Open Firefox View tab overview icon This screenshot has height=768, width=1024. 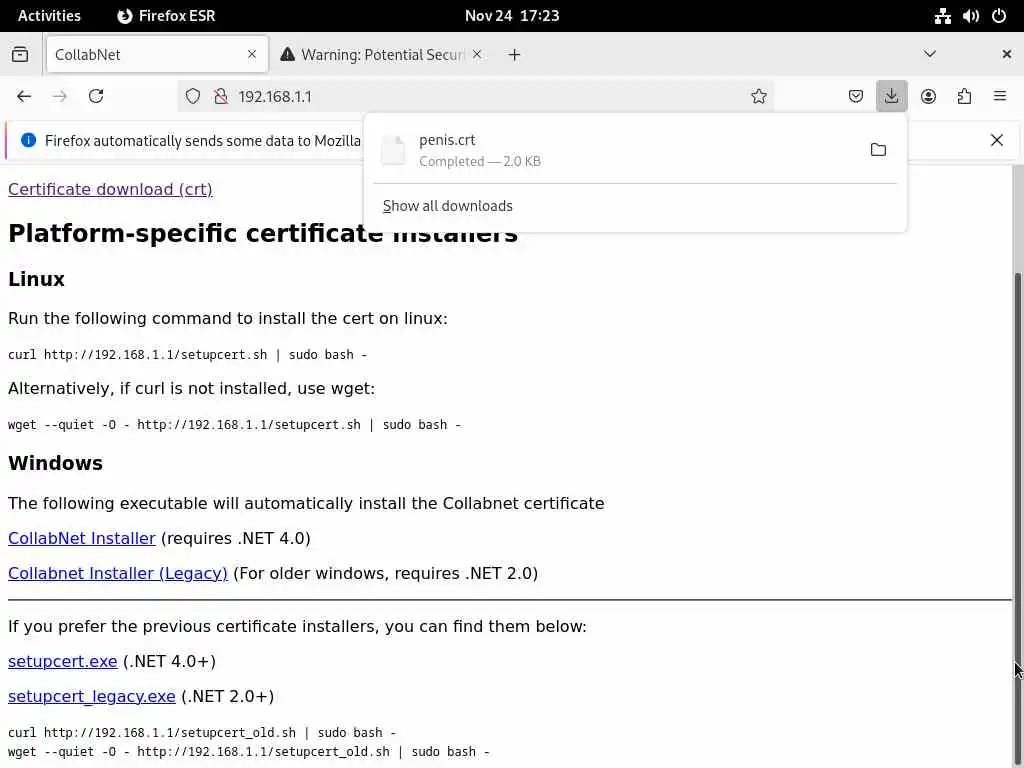pos(20,54)
